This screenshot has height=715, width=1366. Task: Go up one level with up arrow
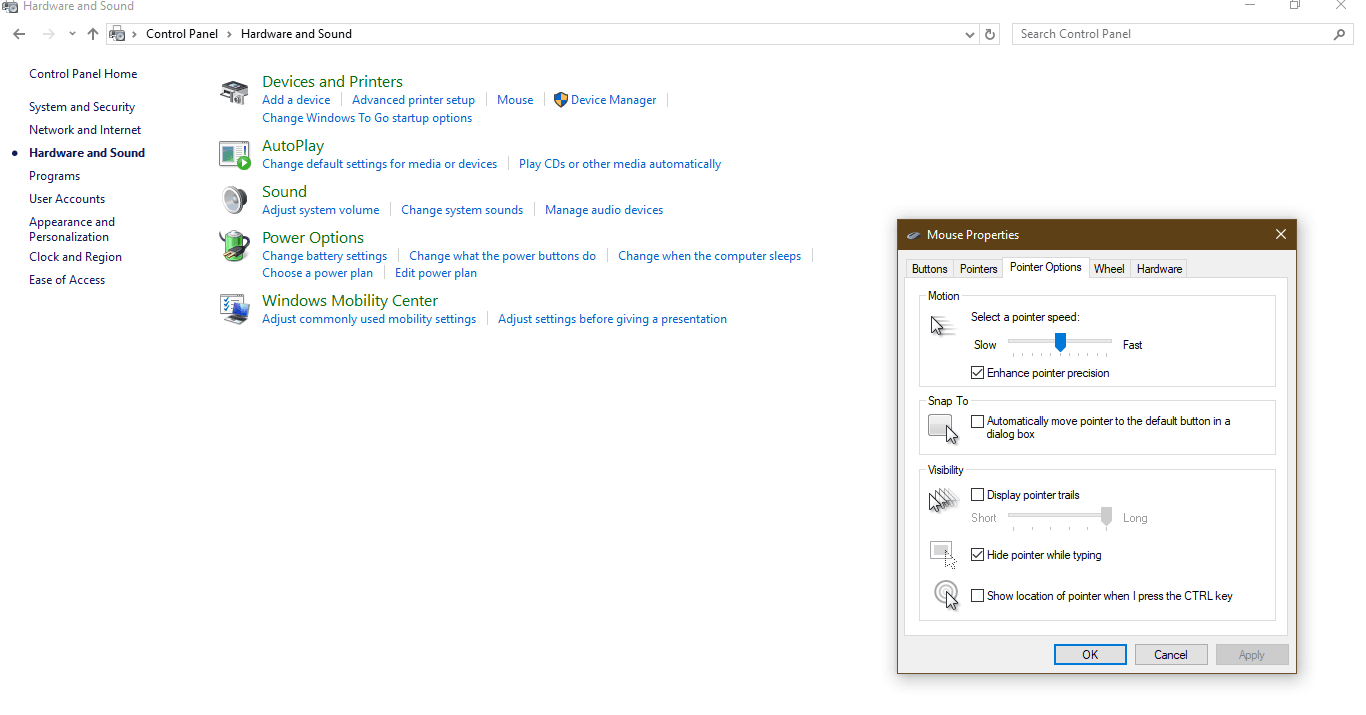(93, 34)
